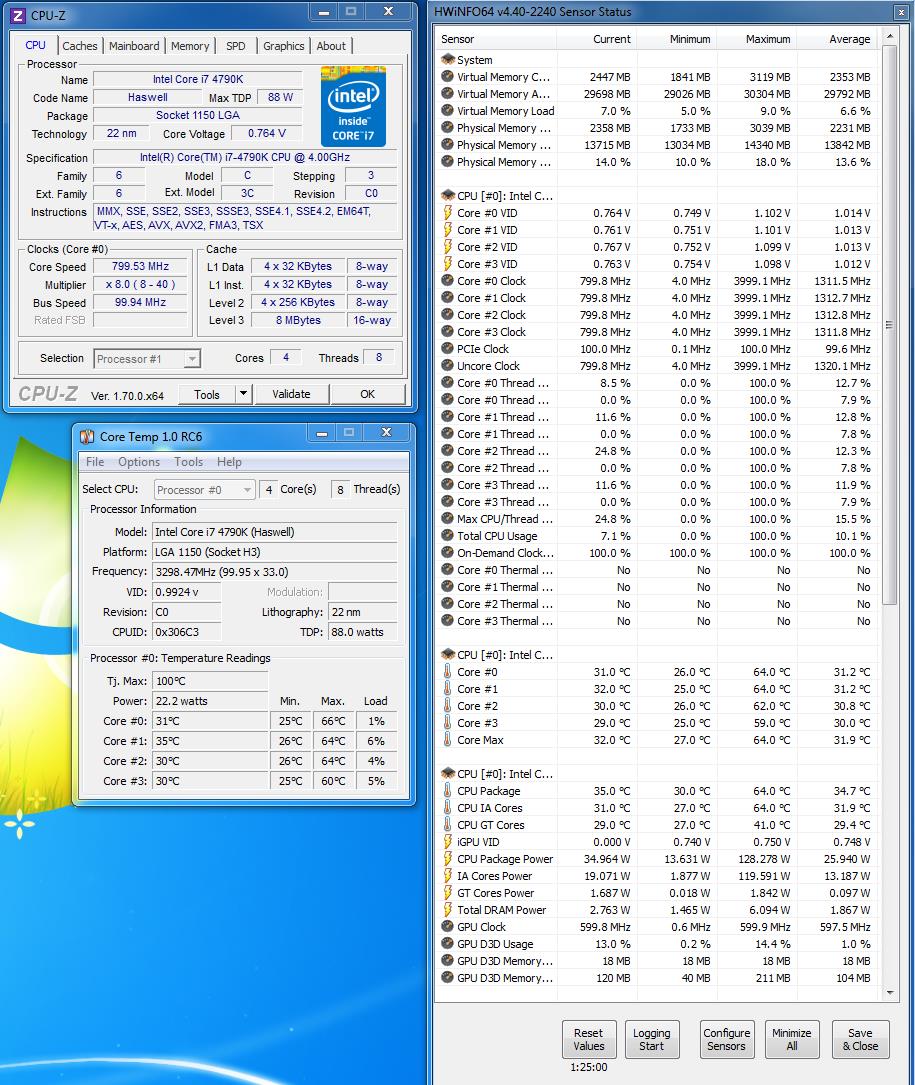Click the Save & Close button
The width and height of the screenshot is (915, 1085).
pos(860,1039)
